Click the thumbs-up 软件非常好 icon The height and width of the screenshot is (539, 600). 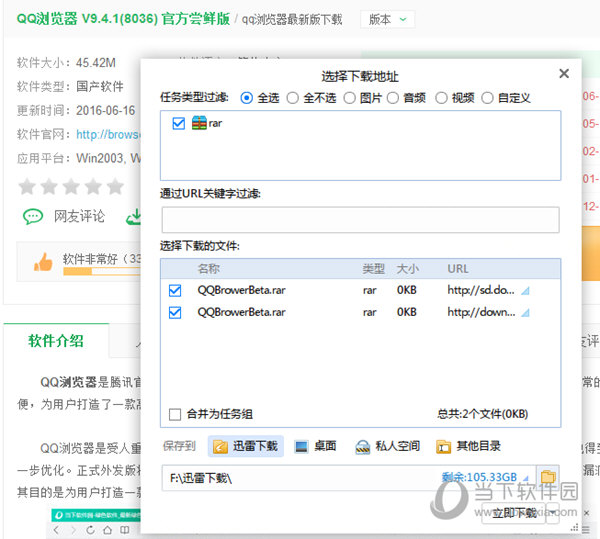tap(42, 262)
